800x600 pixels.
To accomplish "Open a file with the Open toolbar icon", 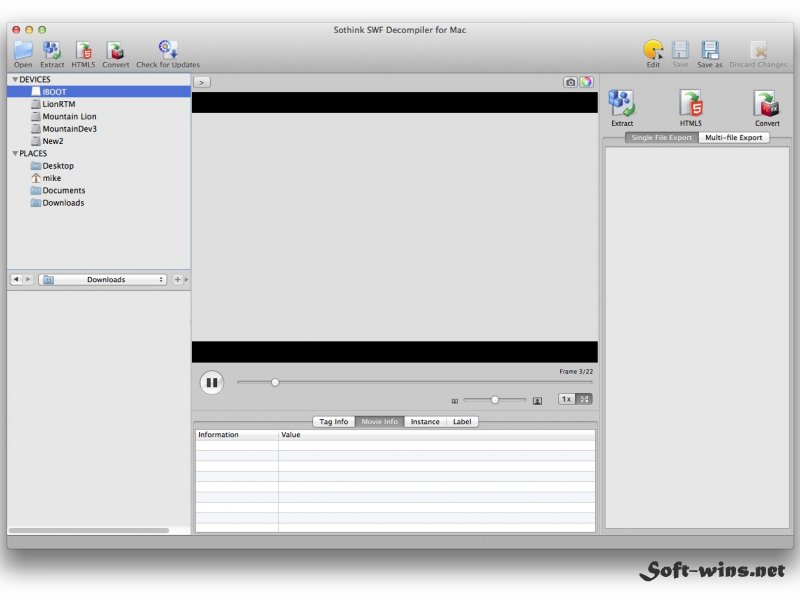I will coord(23,54).
